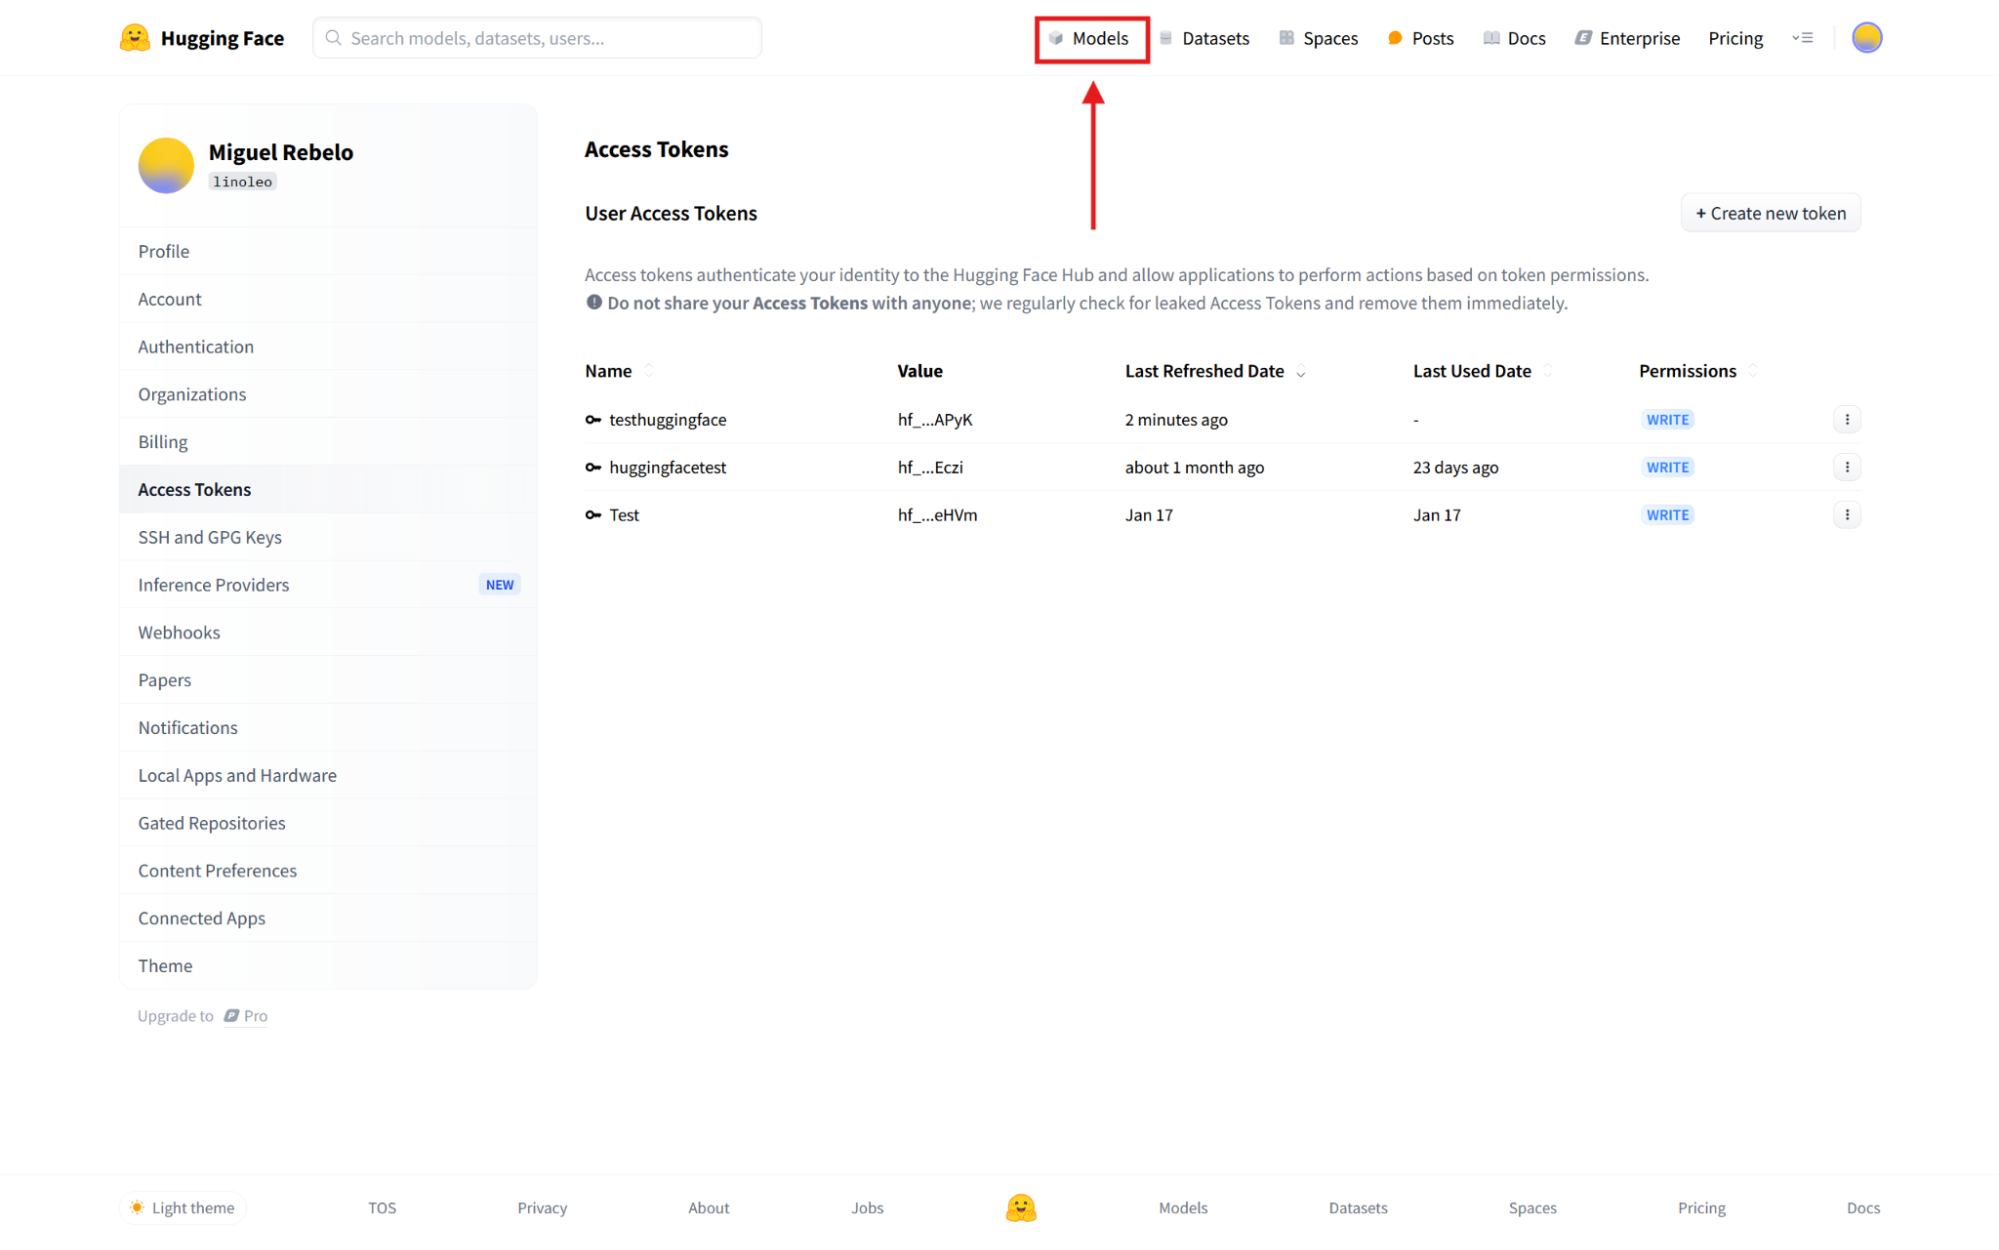The height and width of the screenshot is (1250, 1999).
Task: Click WRITE badge for huggingfacetest token
Action: tap(1667, 467)
